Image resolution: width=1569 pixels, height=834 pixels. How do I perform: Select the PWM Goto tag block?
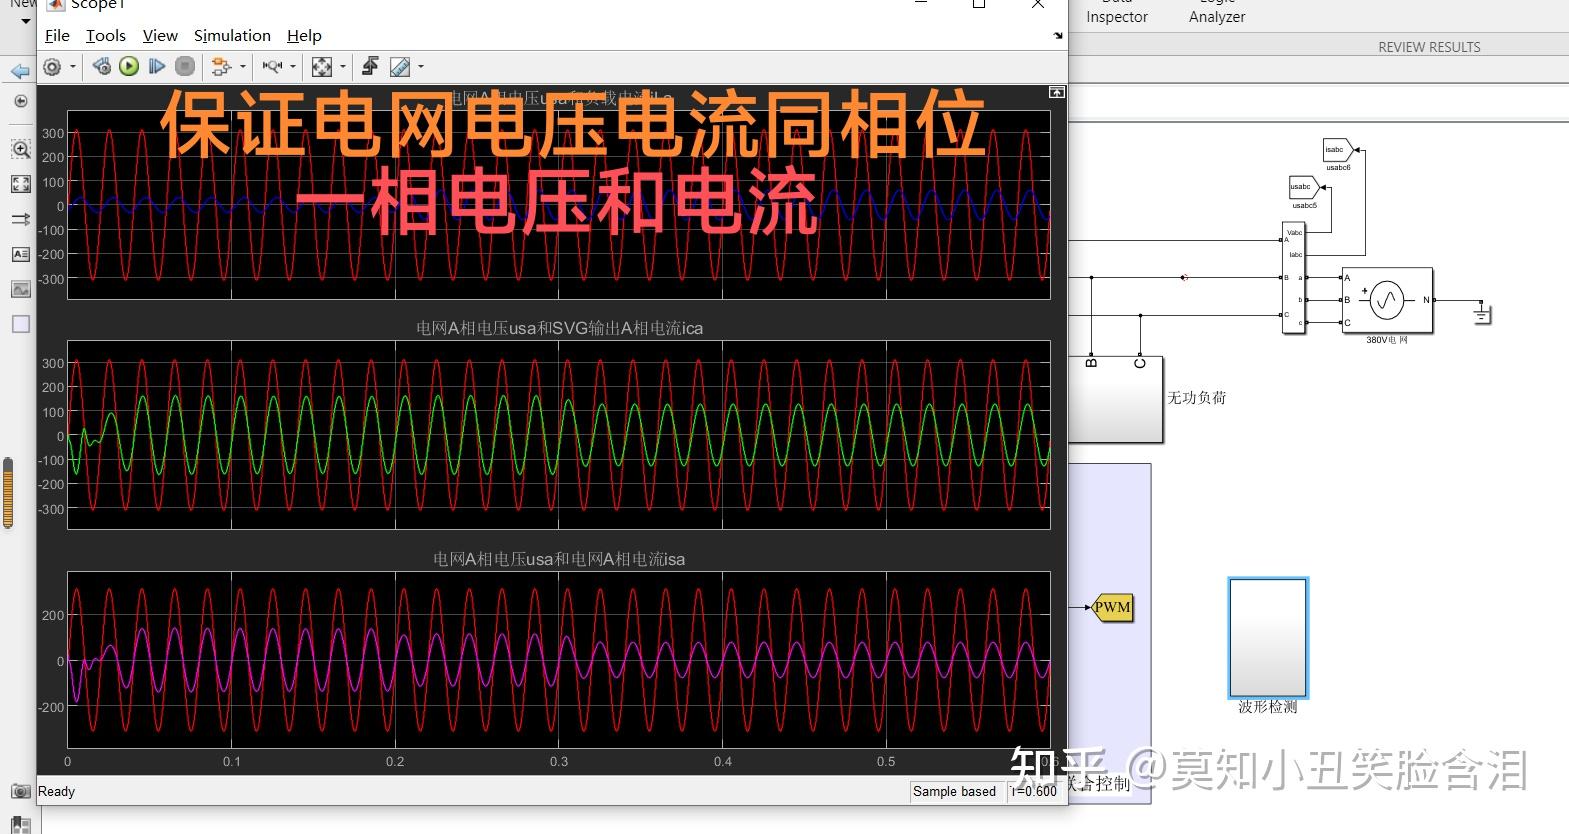coord(1113,607)
